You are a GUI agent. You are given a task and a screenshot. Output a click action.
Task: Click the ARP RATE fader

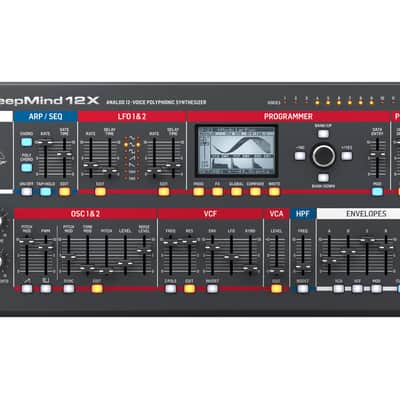(46, 143)
